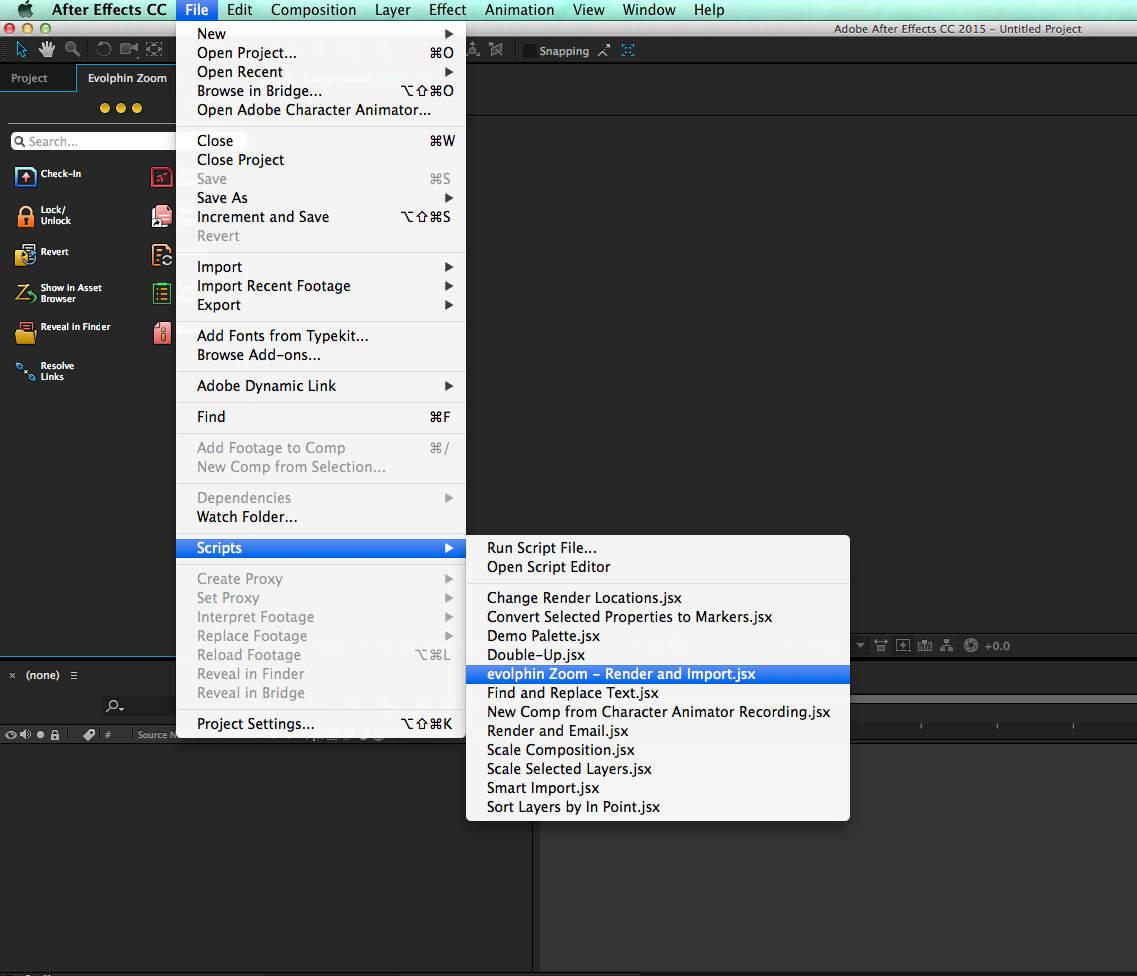Click the lock switch column header in timeline
The image size is (1137, 976).
click(x=54, y=735)
